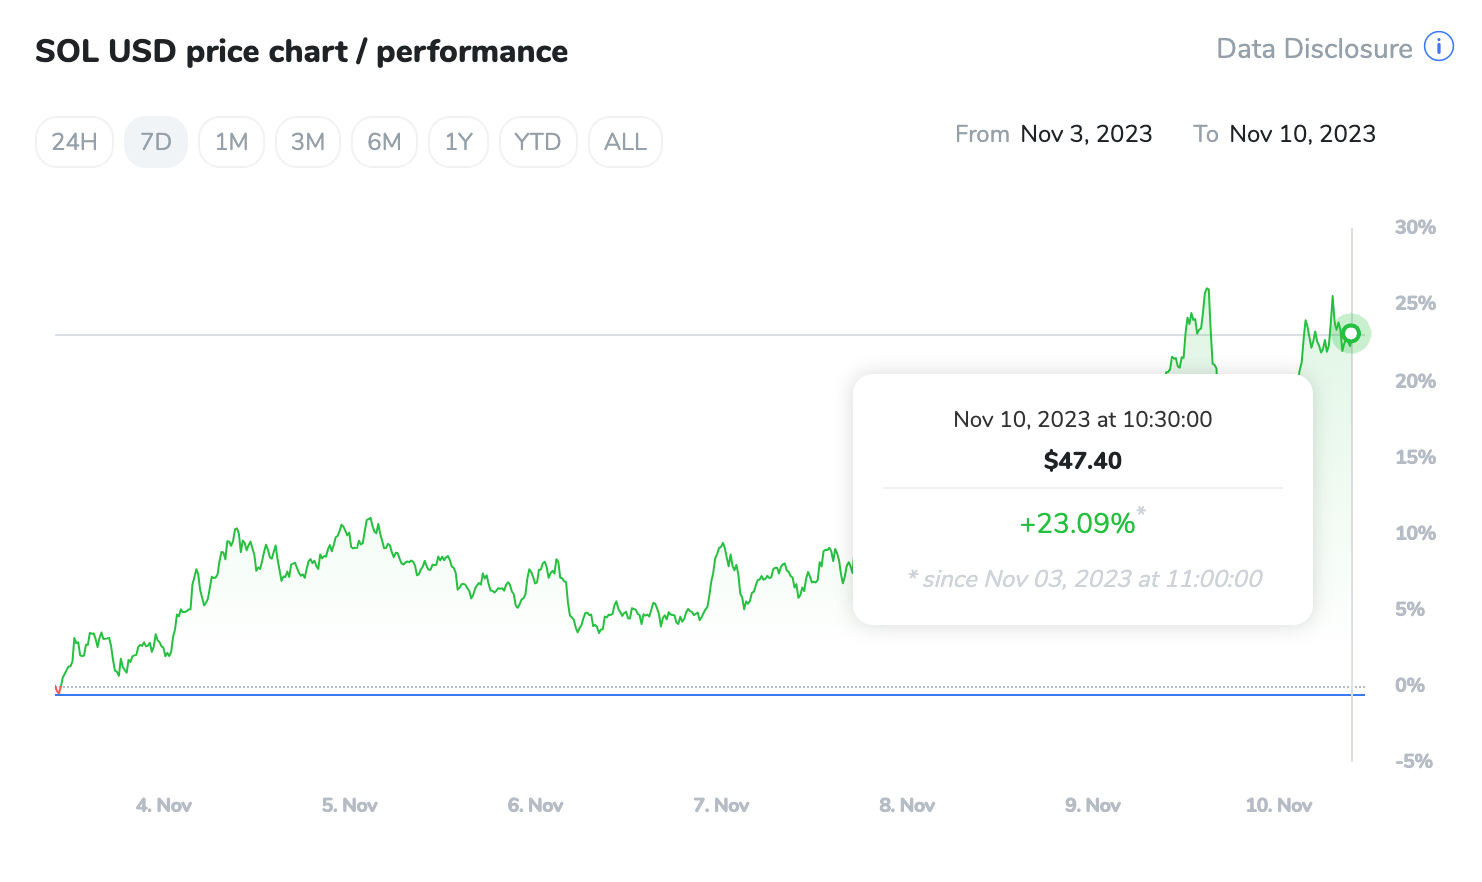Click the 7. Nov axis label

tap(721, 805)
